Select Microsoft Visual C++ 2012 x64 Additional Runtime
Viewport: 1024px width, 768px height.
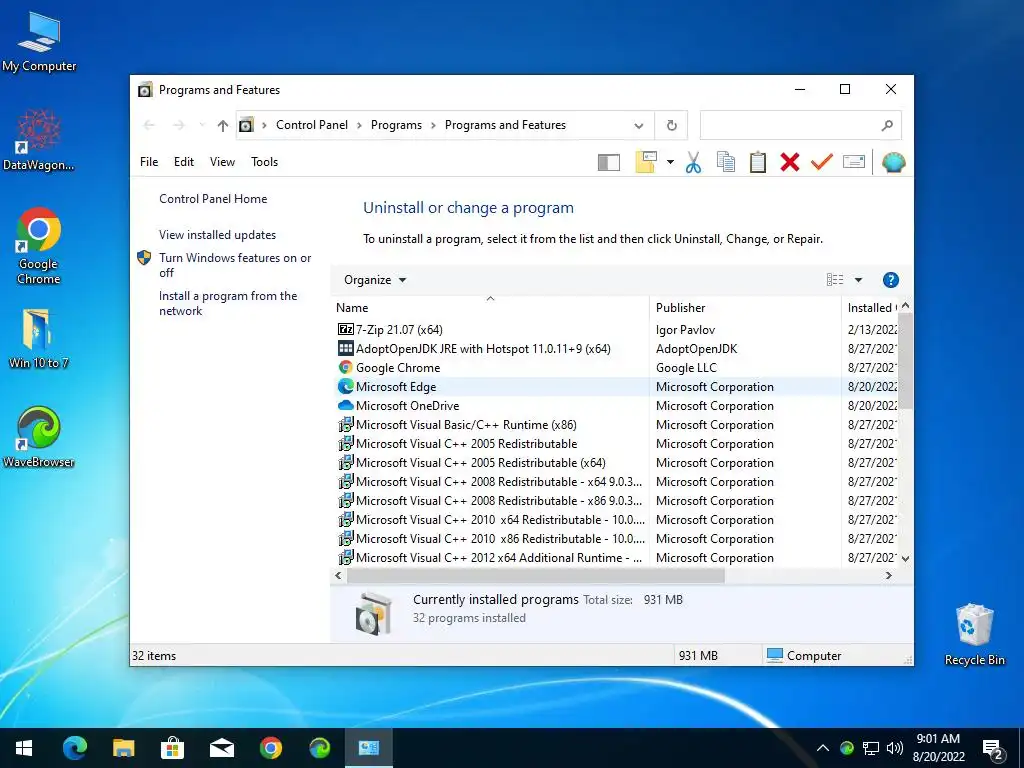point(490,558)
